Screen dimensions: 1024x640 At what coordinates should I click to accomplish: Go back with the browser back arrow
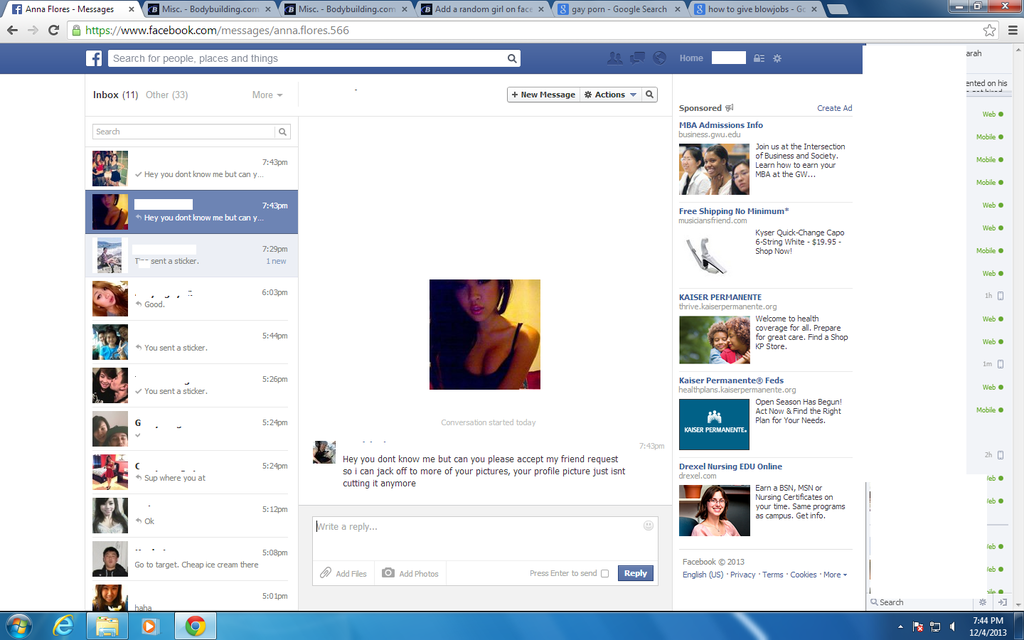pyautogui.click(x=12, y=30)
